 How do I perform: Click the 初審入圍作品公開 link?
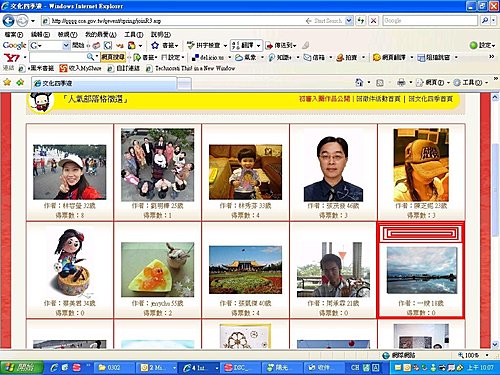324,99
